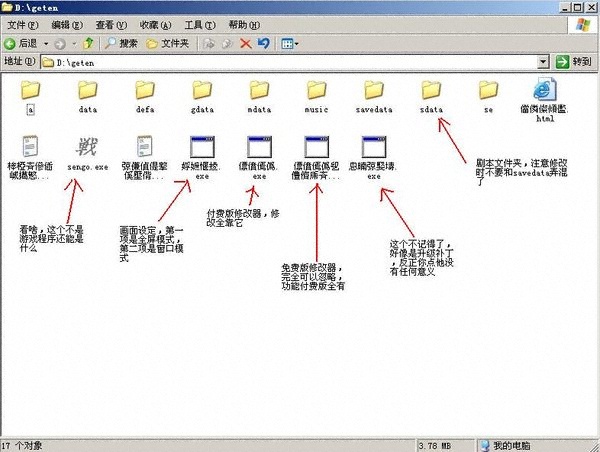
Task: Open the savedata folder
Action: 373,92
